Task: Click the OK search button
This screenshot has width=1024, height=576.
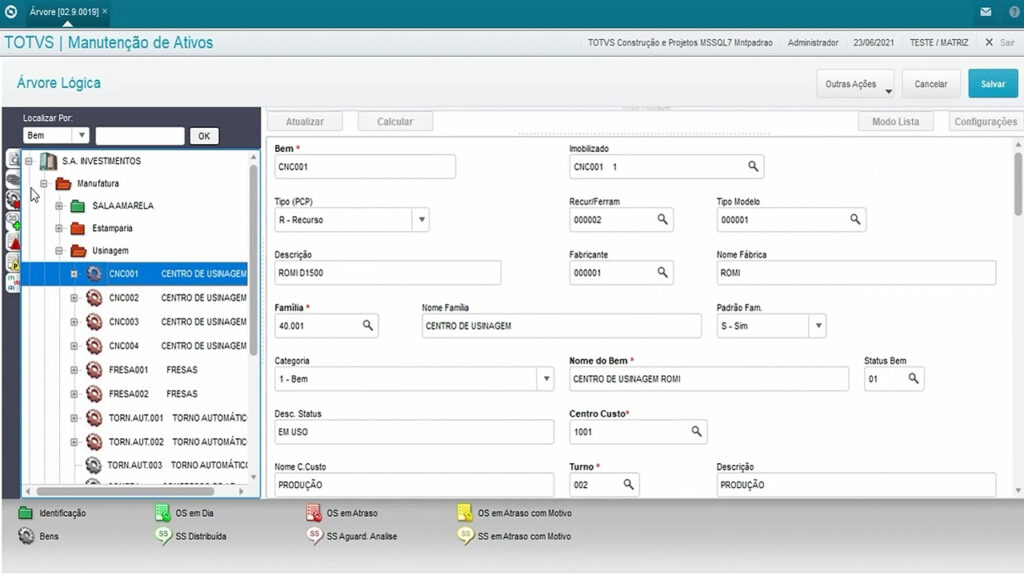Action: 204,136
